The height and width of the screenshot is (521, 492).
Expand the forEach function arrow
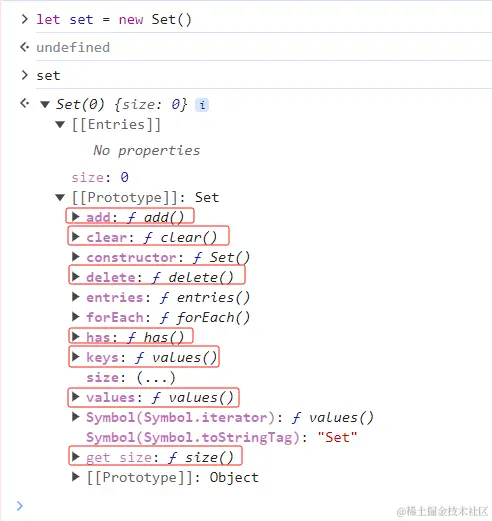click(76, 317)
